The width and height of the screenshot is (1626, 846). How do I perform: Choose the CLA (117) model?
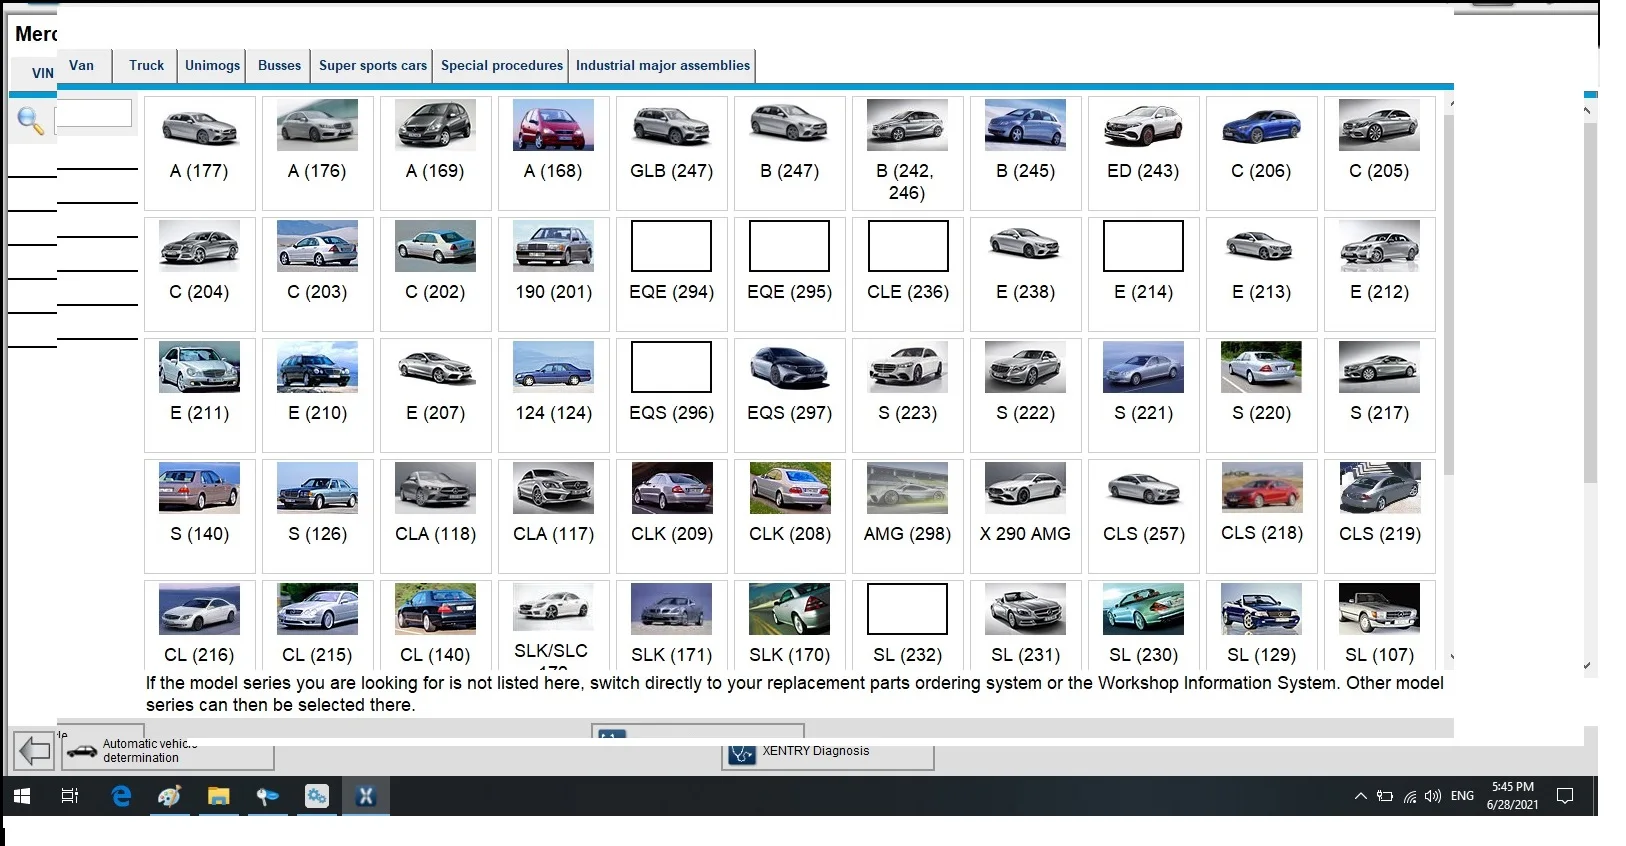[554, 516]
